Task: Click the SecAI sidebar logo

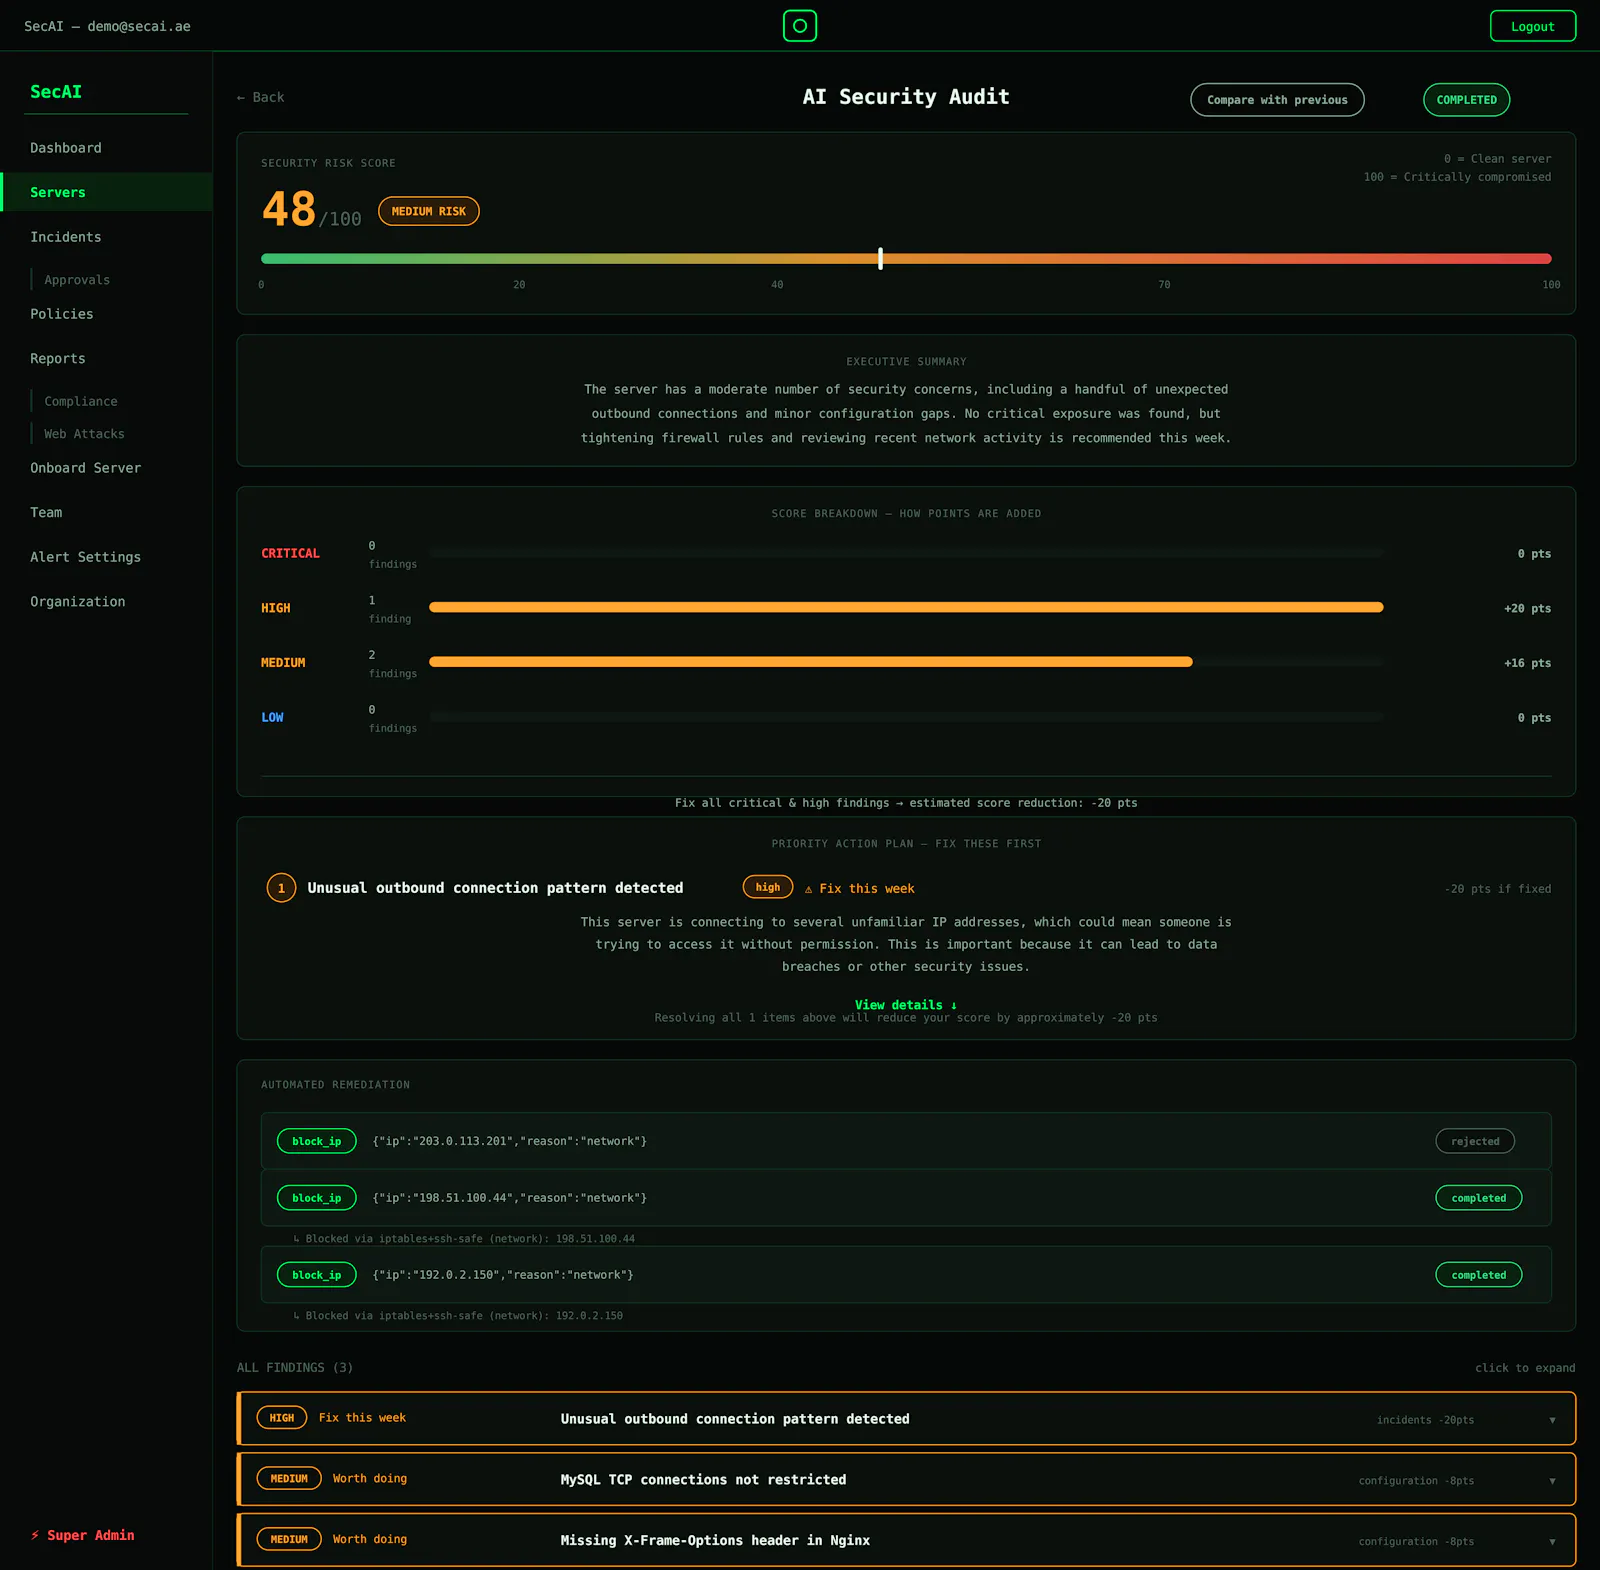Action: pyautogui.click(x=56, y=92)
